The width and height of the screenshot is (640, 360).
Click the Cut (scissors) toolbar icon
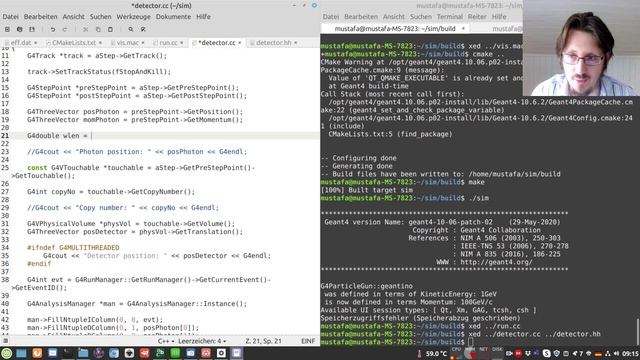coord(85,29)
